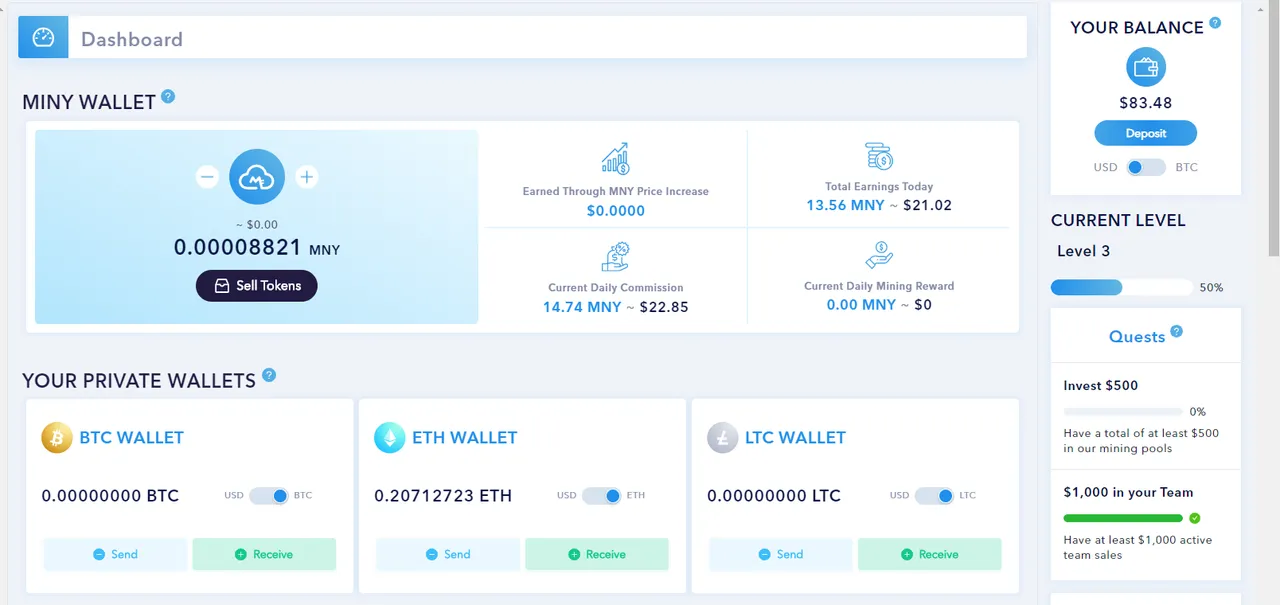Click the 0.00 MNY mining reward value
This screenshot has width=1280, height=605.
point(861,305)
